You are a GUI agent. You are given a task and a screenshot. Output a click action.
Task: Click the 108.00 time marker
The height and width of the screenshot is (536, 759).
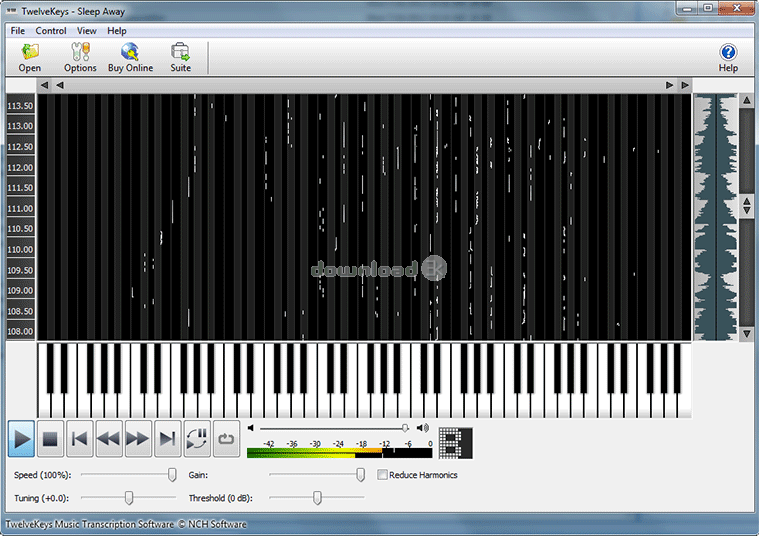point(20,331)
